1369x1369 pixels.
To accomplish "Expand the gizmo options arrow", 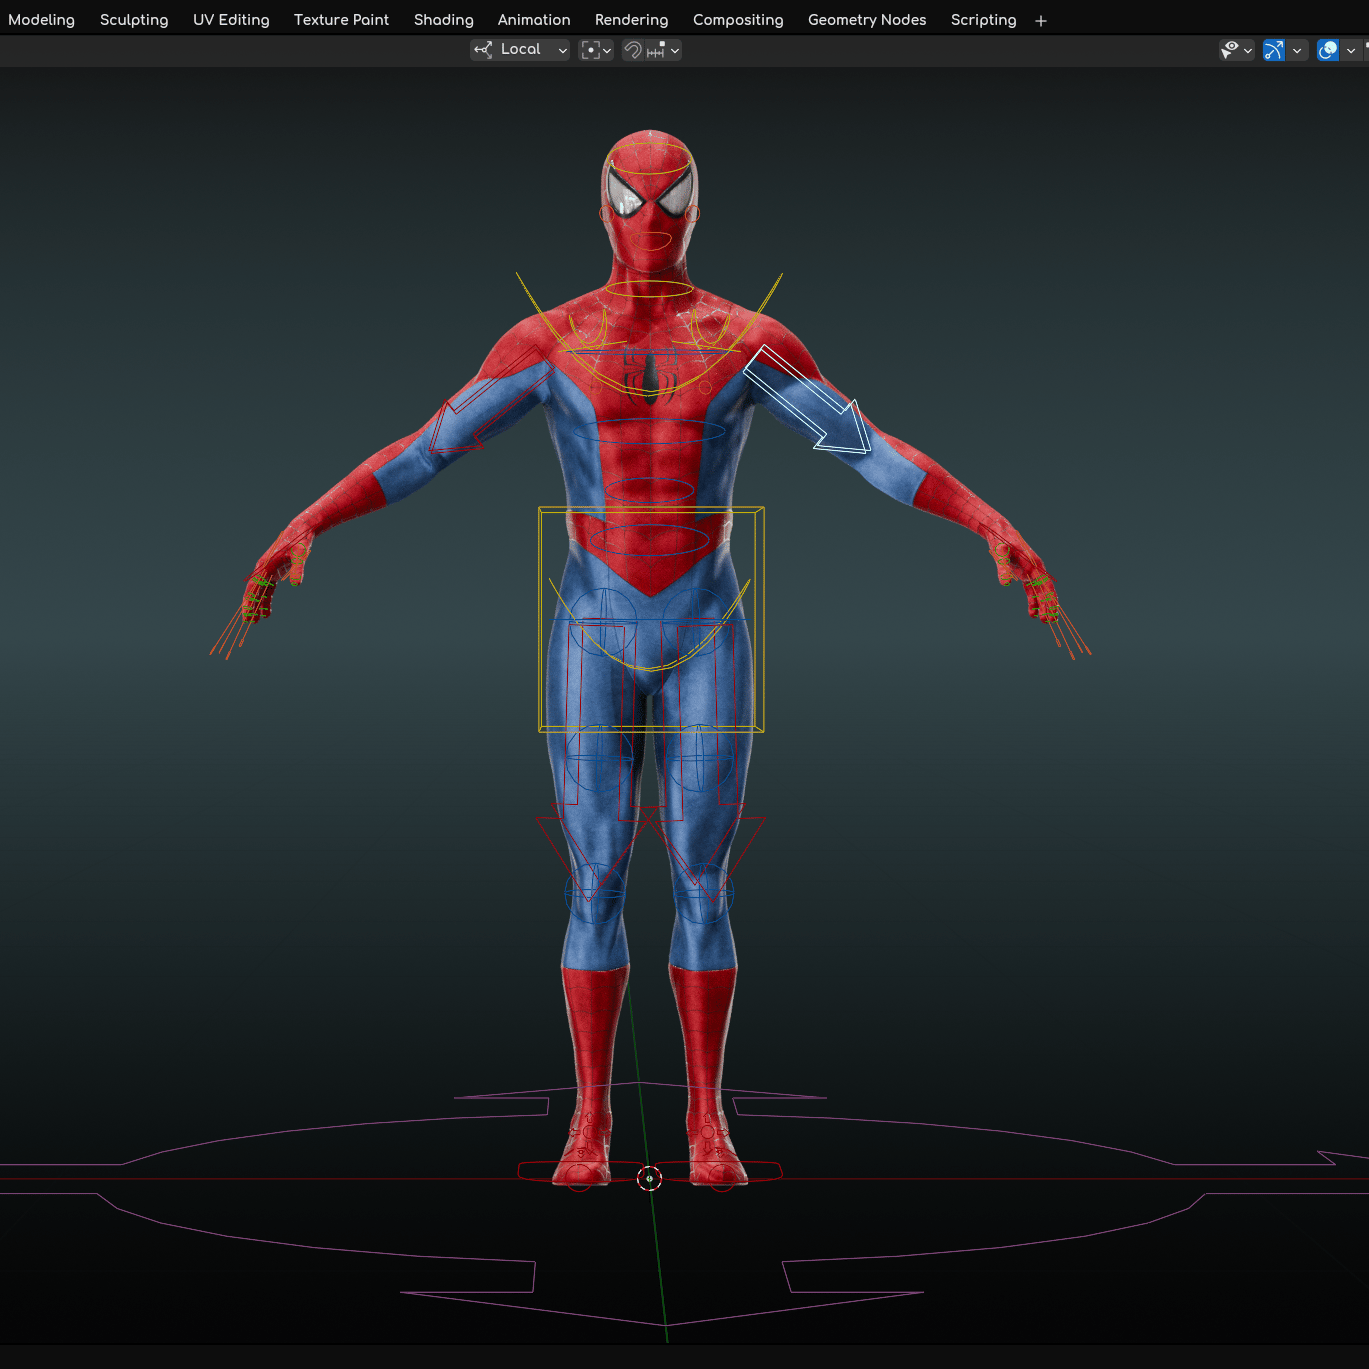I will pos(1297,50).
